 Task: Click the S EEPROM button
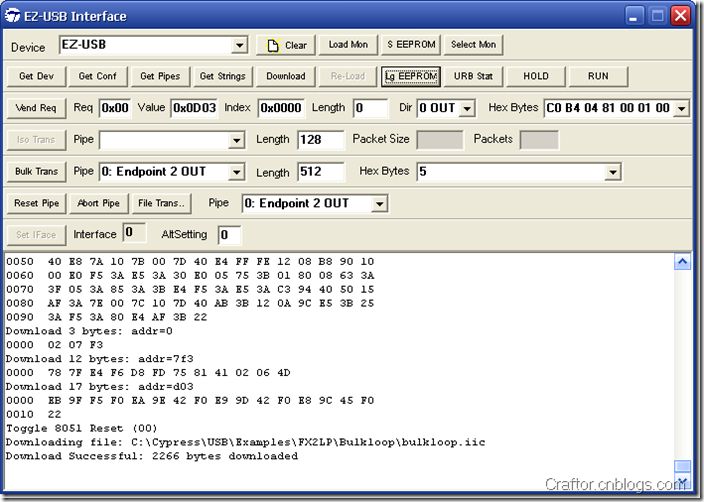(x=411, y=45)
